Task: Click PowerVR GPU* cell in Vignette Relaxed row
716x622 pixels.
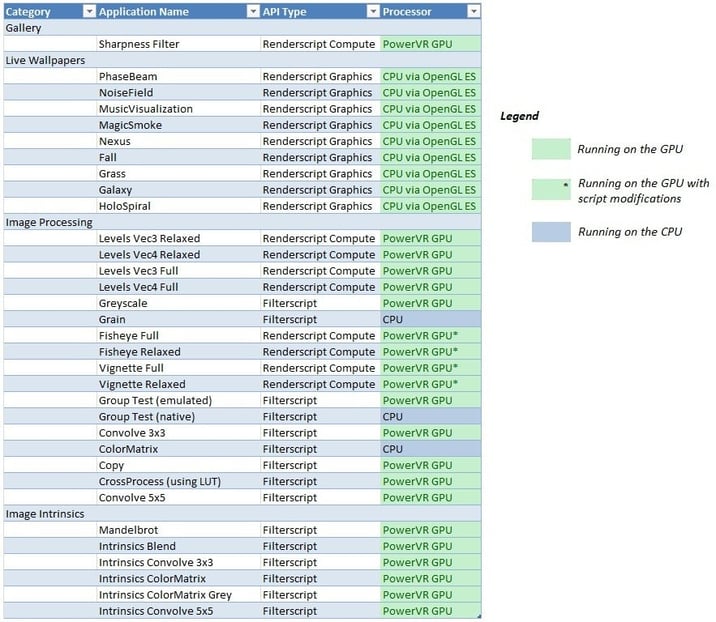Action: click(x=431, y=385)
